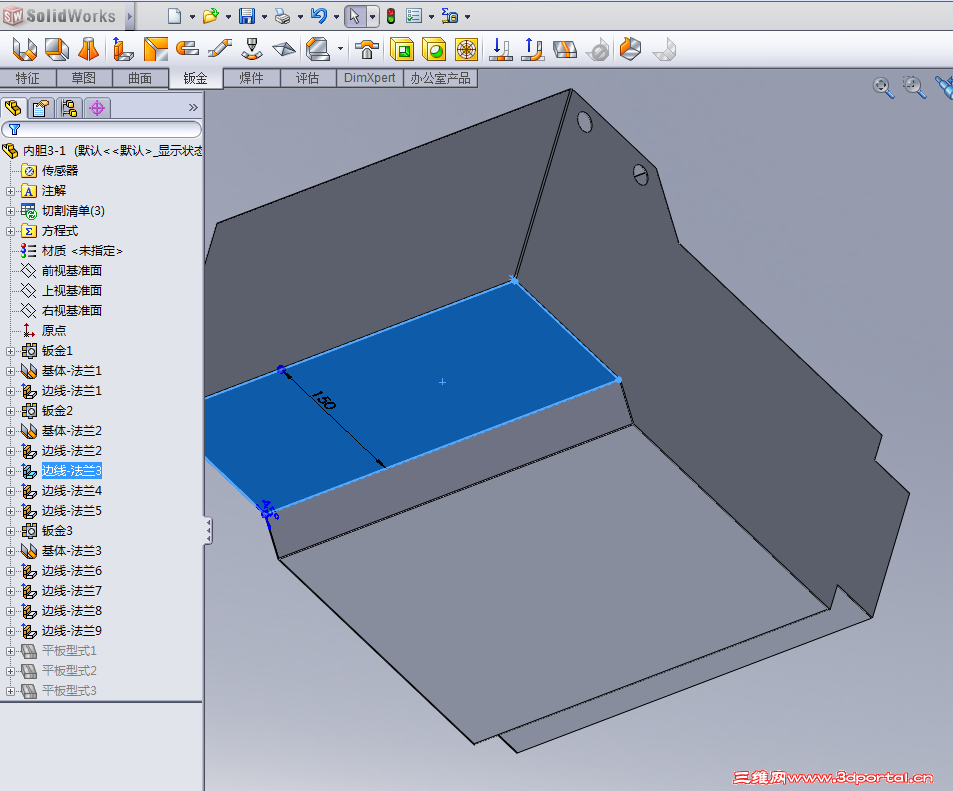This screenshot has height=791, width=953.
Task: Expand the 钣金1 feature node
Action: [x=10, y=351]
